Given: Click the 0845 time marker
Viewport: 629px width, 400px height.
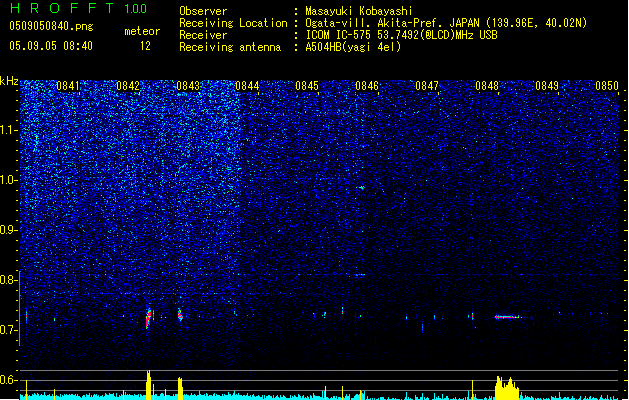Looking at the screenshot, I should (x=307, y=86).
